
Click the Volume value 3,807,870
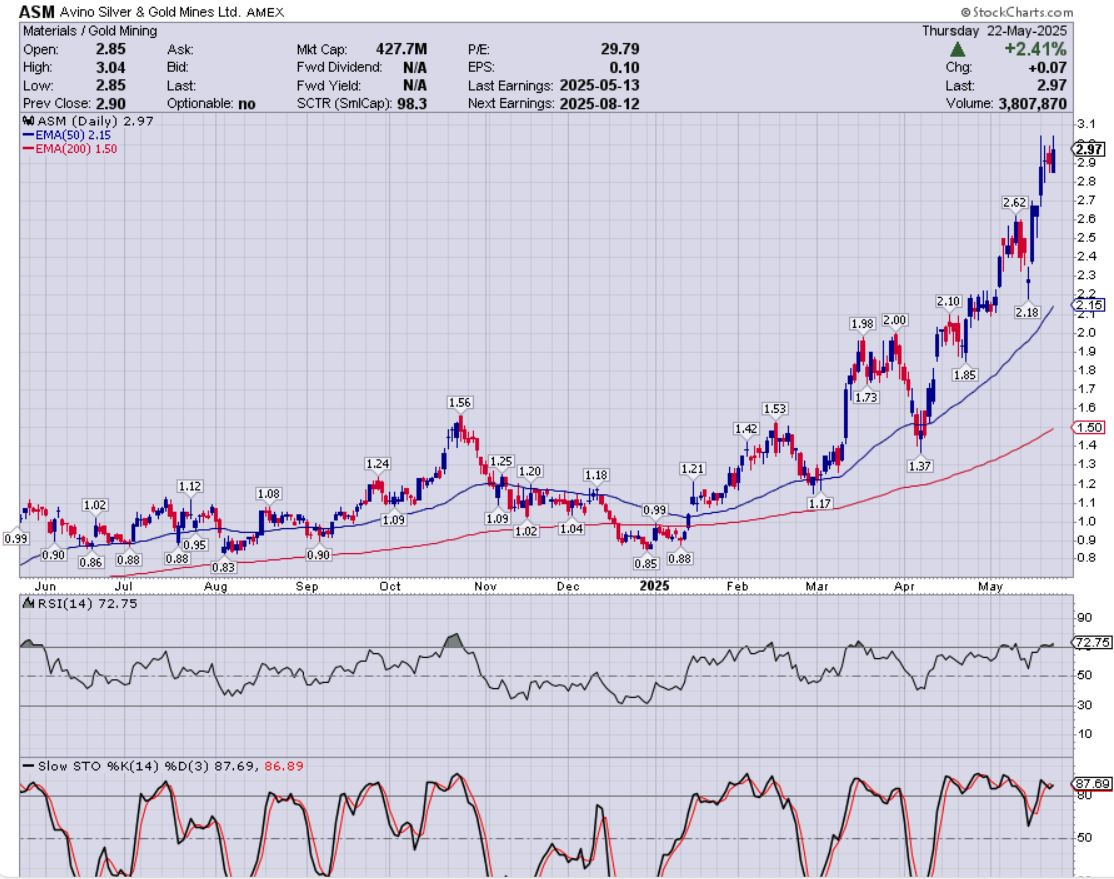point(1032,104)
